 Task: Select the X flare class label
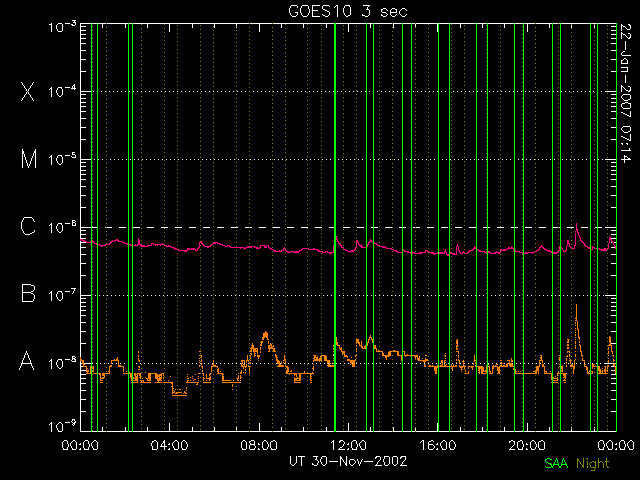point(27,91)
